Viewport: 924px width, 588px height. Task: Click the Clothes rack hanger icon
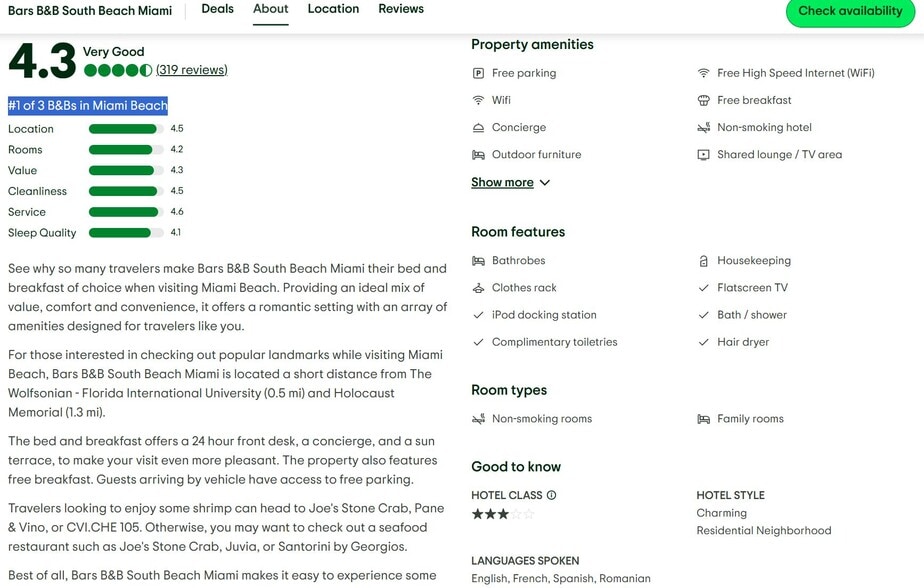tap(478, 288)
